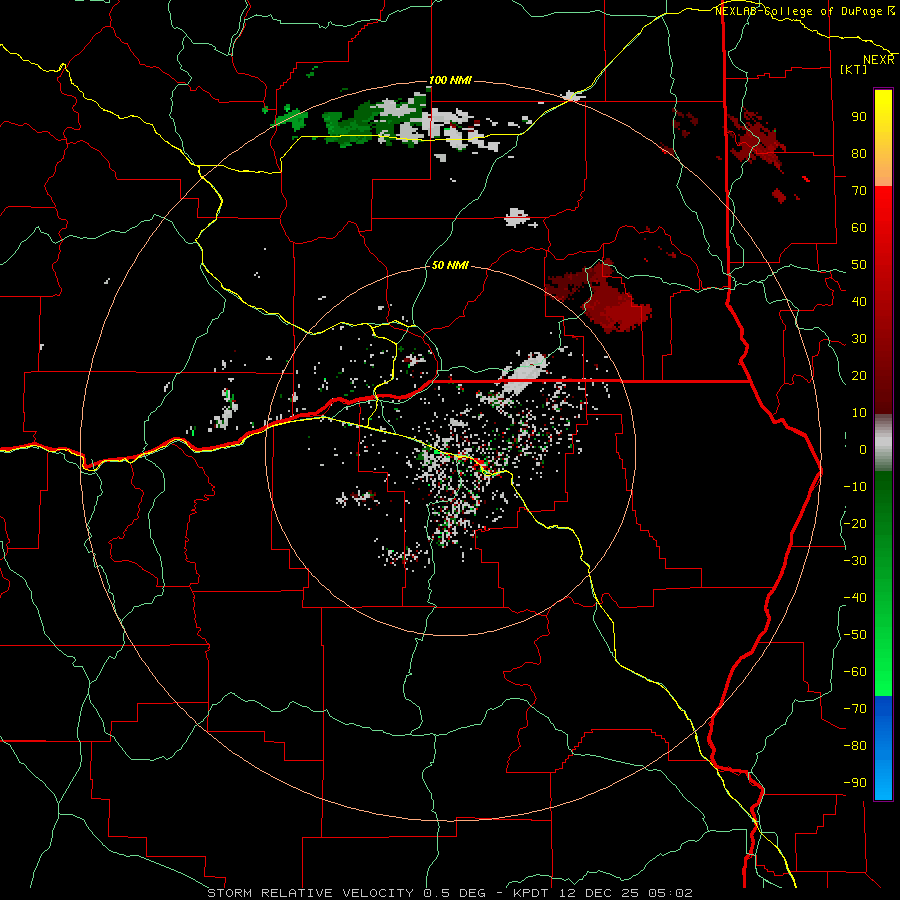Click the "-90" value on velocity scale
The image size is (900, 900).
click(855, 783)
